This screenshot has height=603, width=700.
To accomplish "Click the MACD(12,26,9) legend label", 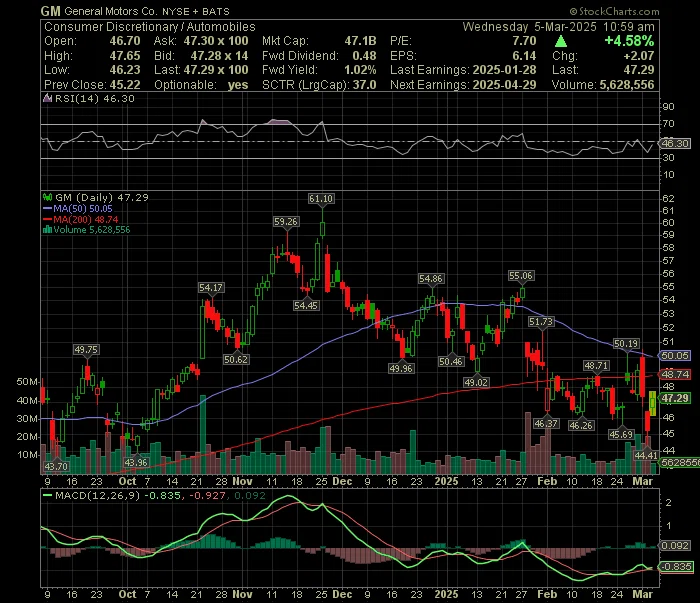I will 97,495.
